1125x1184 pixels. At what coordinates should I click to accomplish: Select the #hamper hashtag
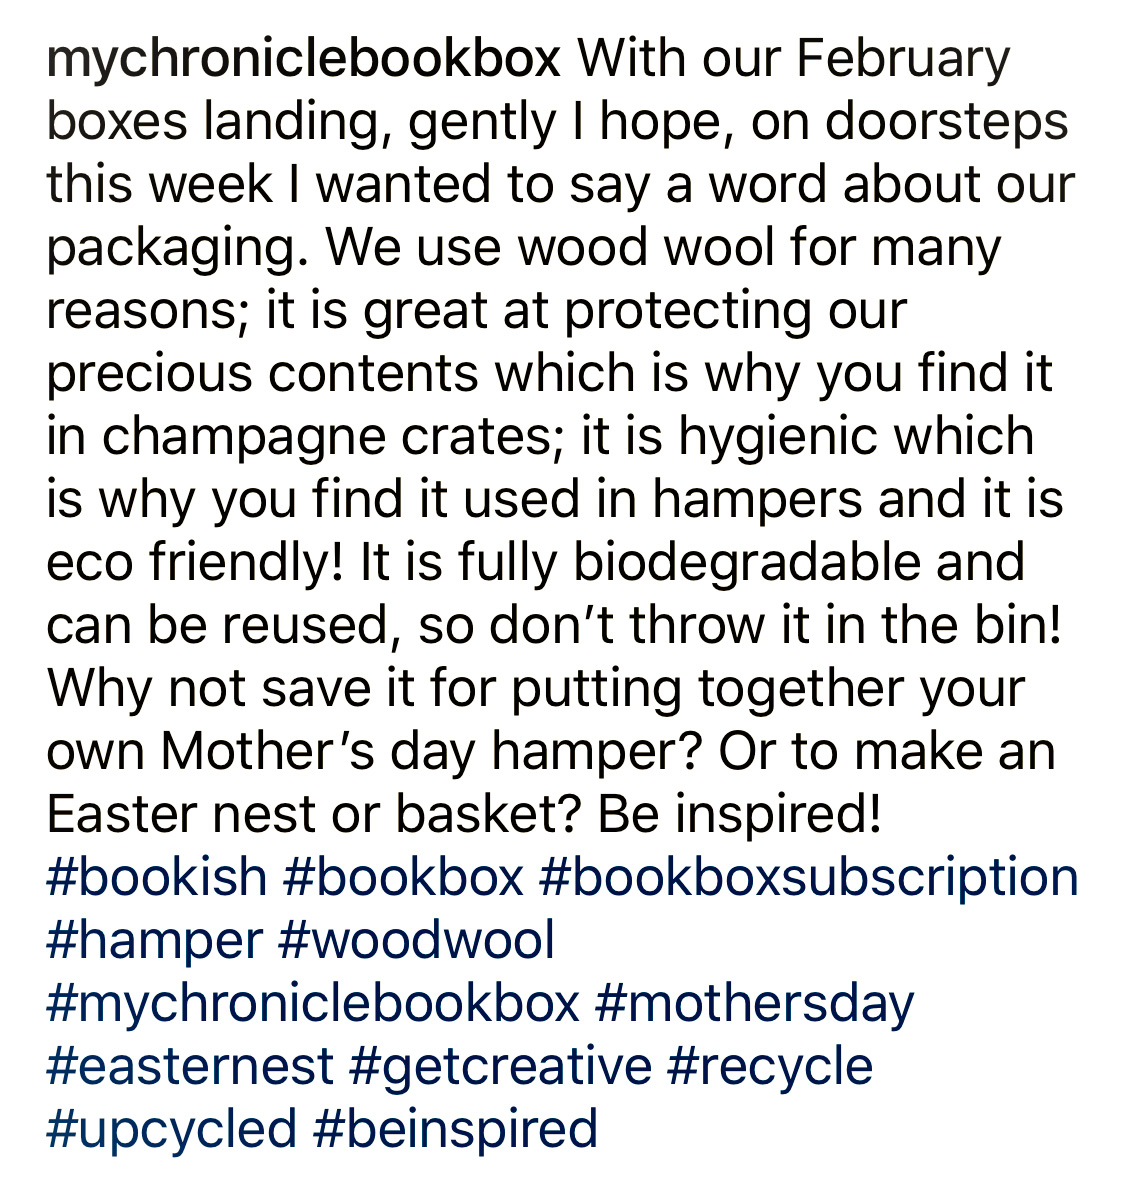(x=155, y=940)
